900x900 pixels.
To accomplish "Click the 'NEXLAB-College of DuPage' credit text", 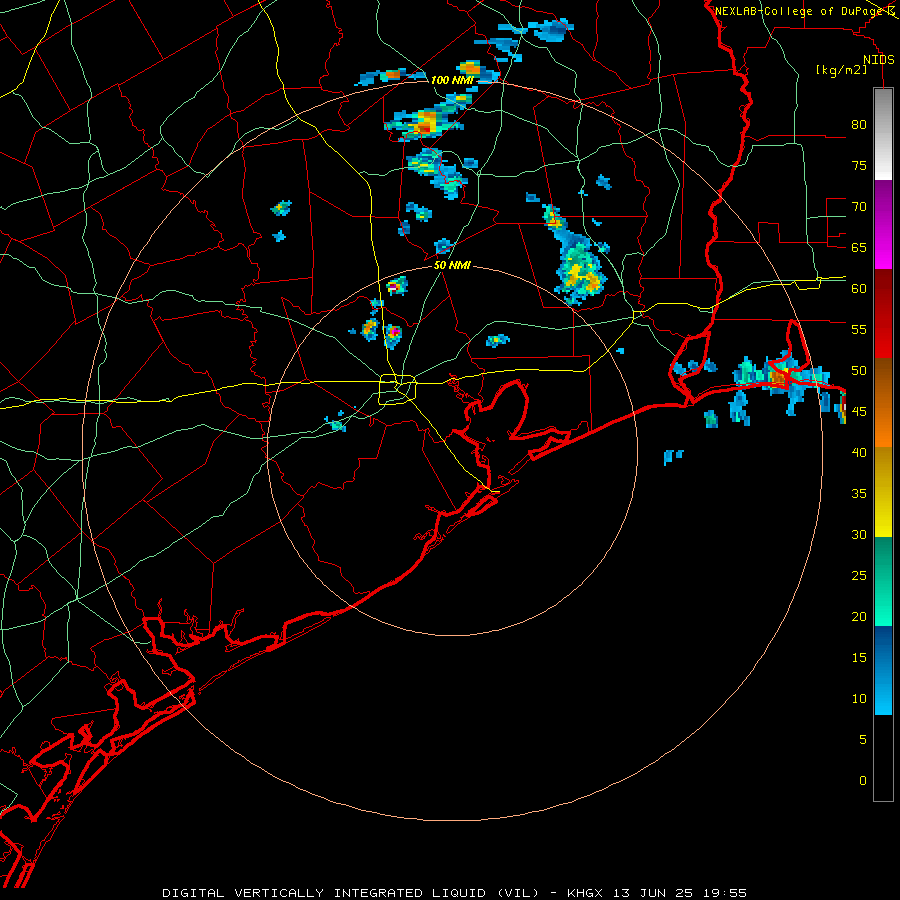I will click(798, 11).
